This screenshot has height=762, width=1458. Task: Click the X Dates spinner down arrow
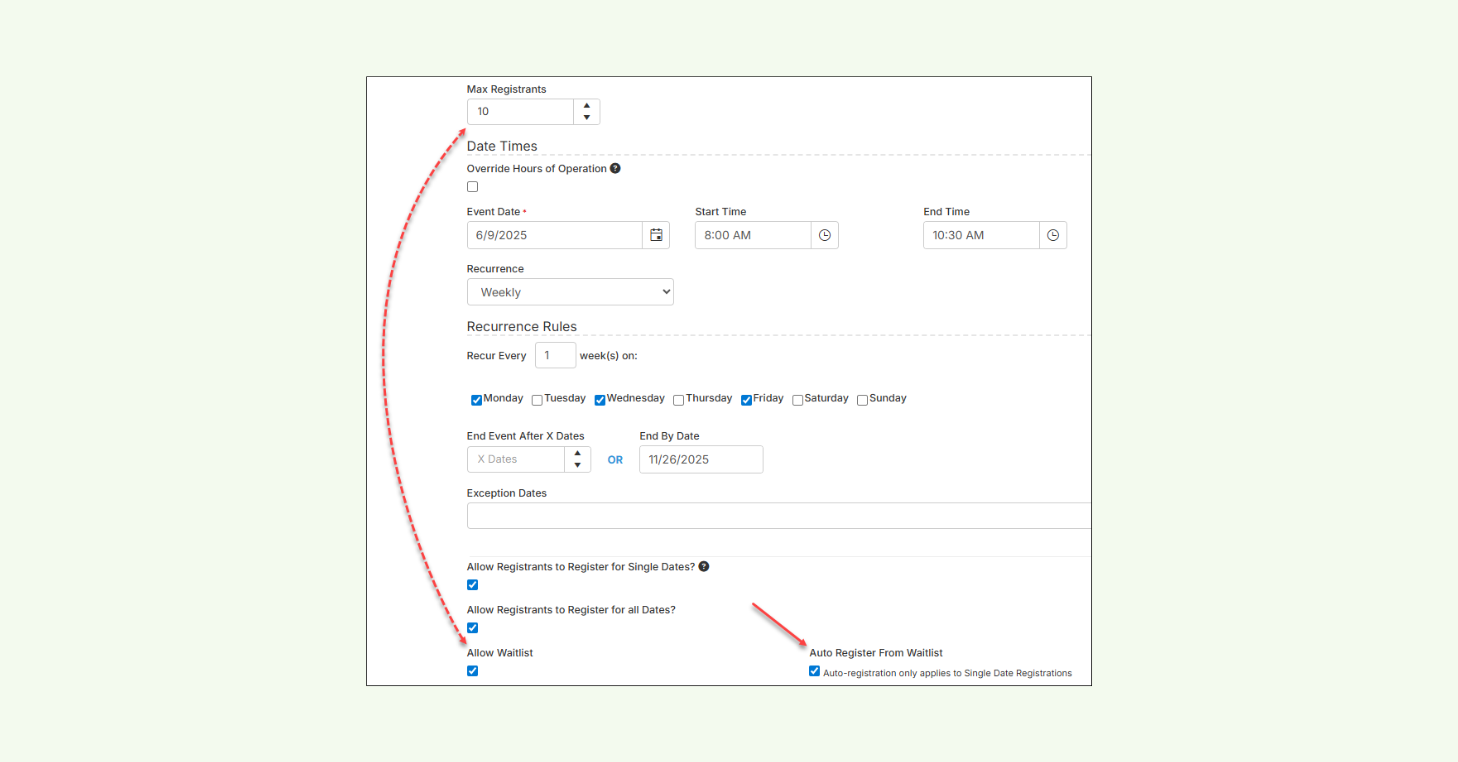tap(577, 465)
